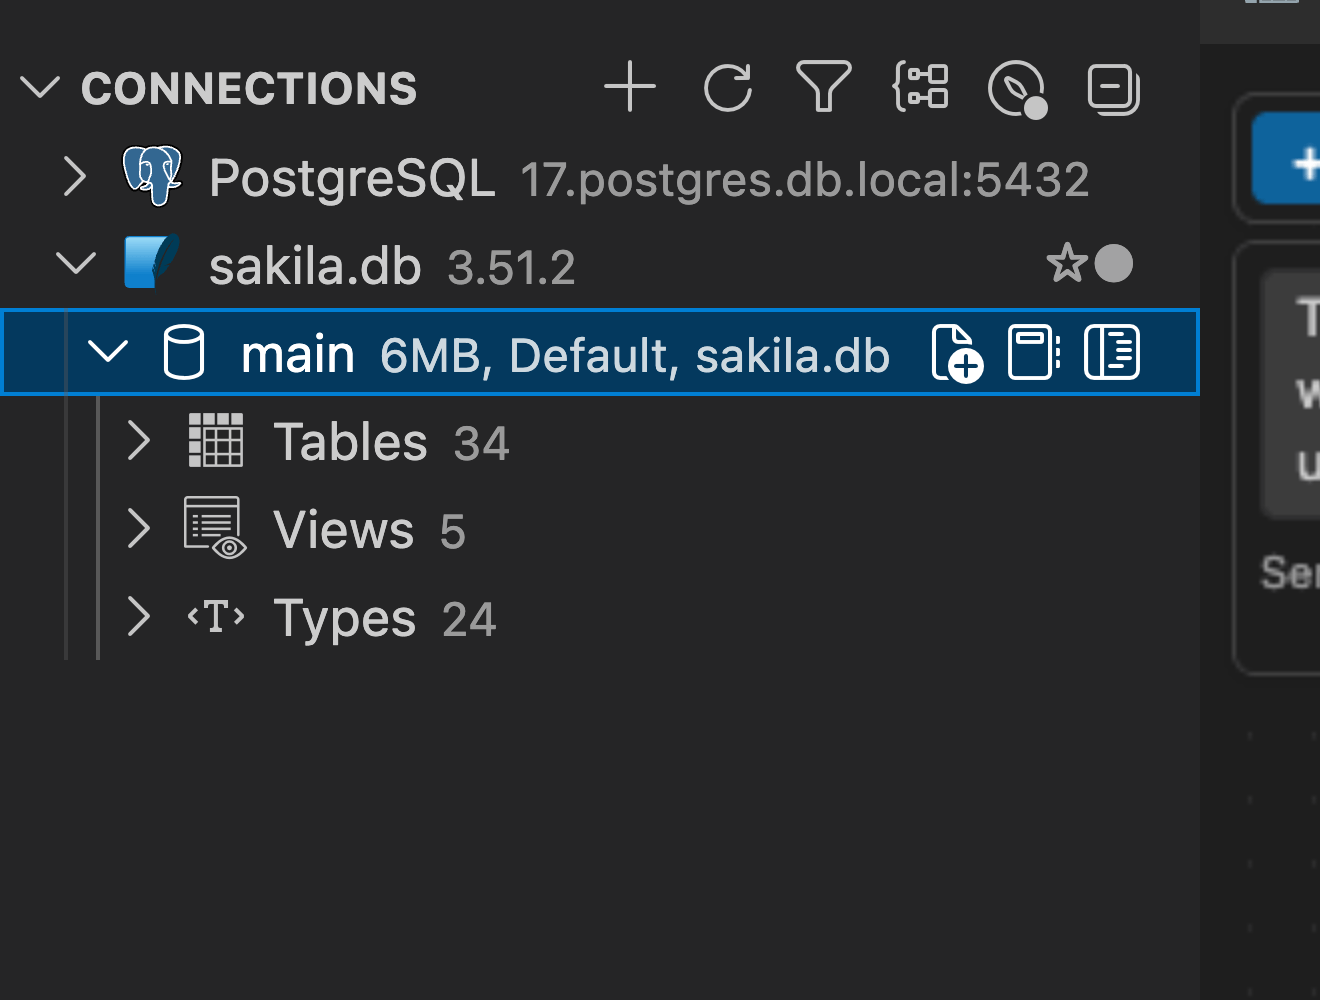Collapse the sakila.db connection
The width and height of the screenshot is (1320, 1000).
(x=74, y=263)
